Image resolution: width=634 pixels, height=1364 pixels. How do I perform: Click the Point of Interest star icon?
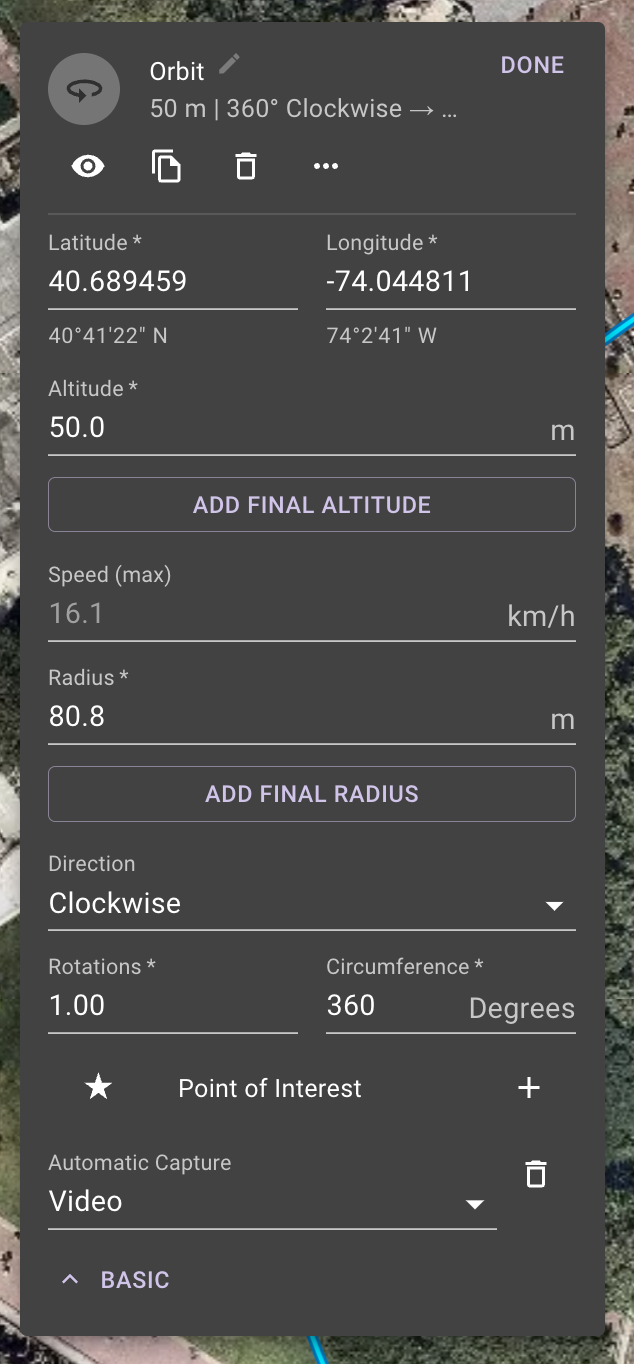pos(98,1087)
